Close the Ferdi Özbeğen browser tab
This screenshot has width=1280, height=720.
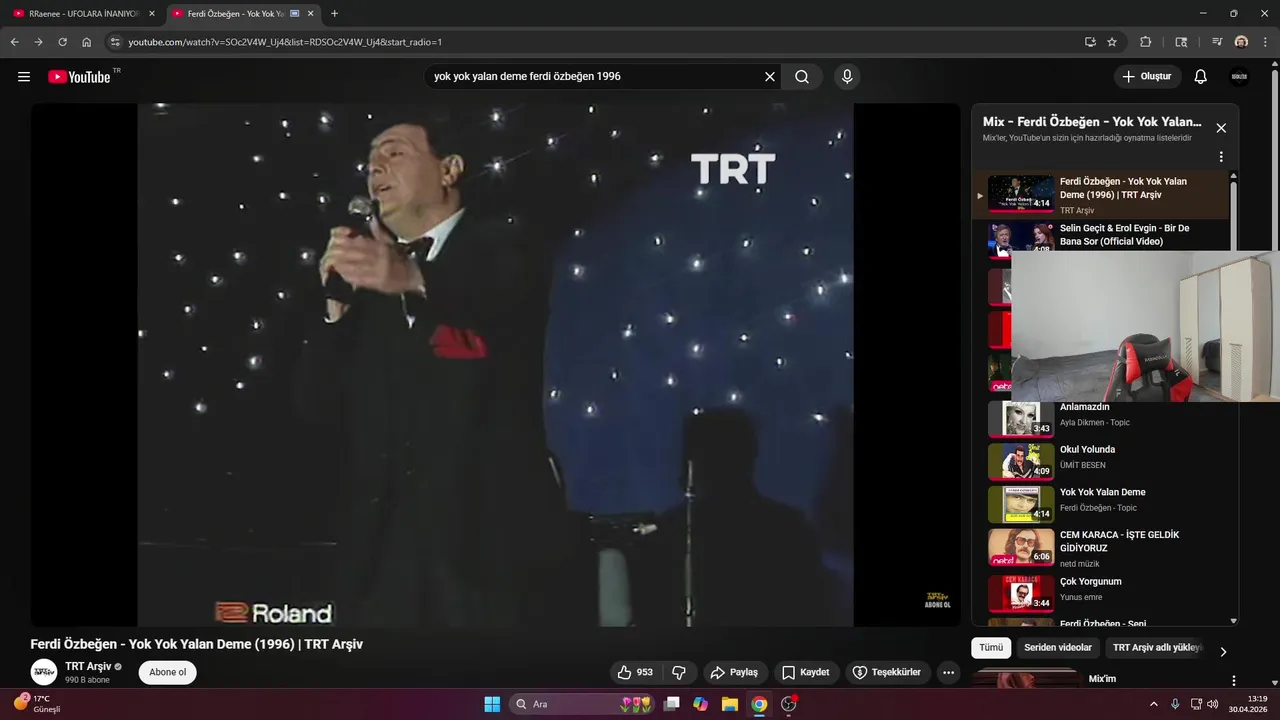(x=311, y=14)
